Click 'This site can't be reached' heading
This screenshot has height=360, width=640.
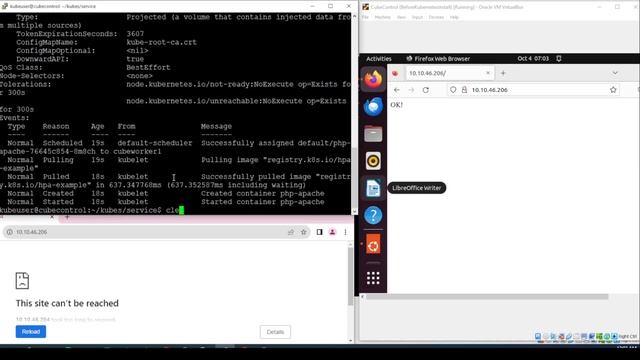pos(67,303)
